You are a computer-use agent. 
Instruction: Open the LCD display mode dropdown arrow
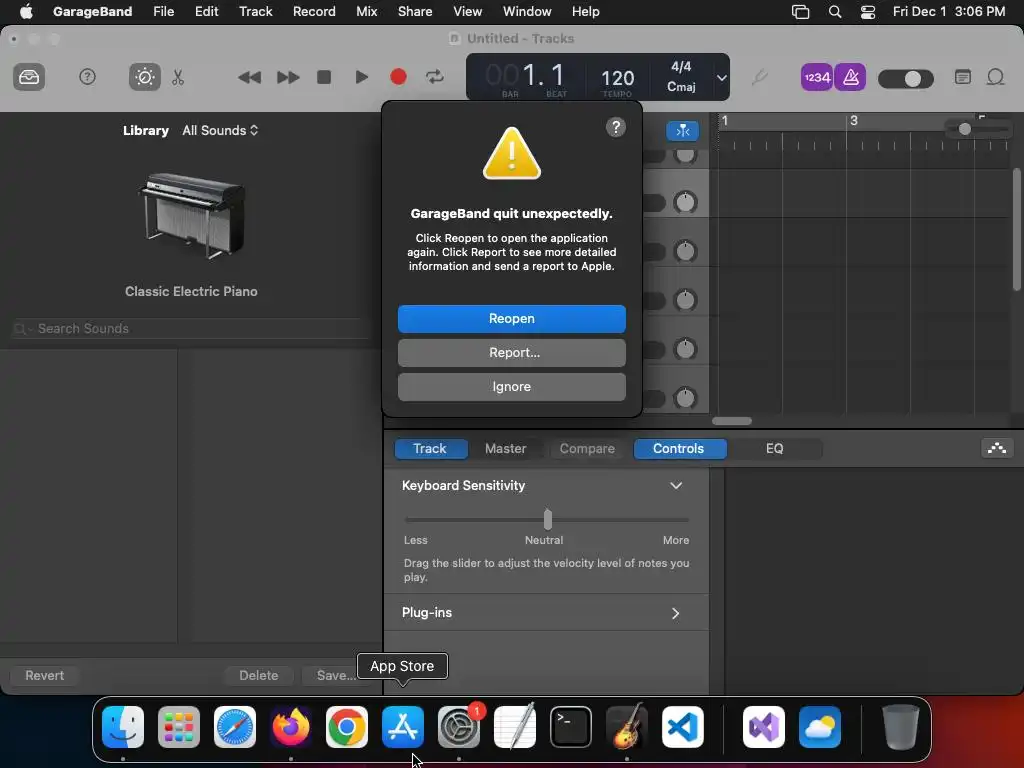(x=721, y=77)
